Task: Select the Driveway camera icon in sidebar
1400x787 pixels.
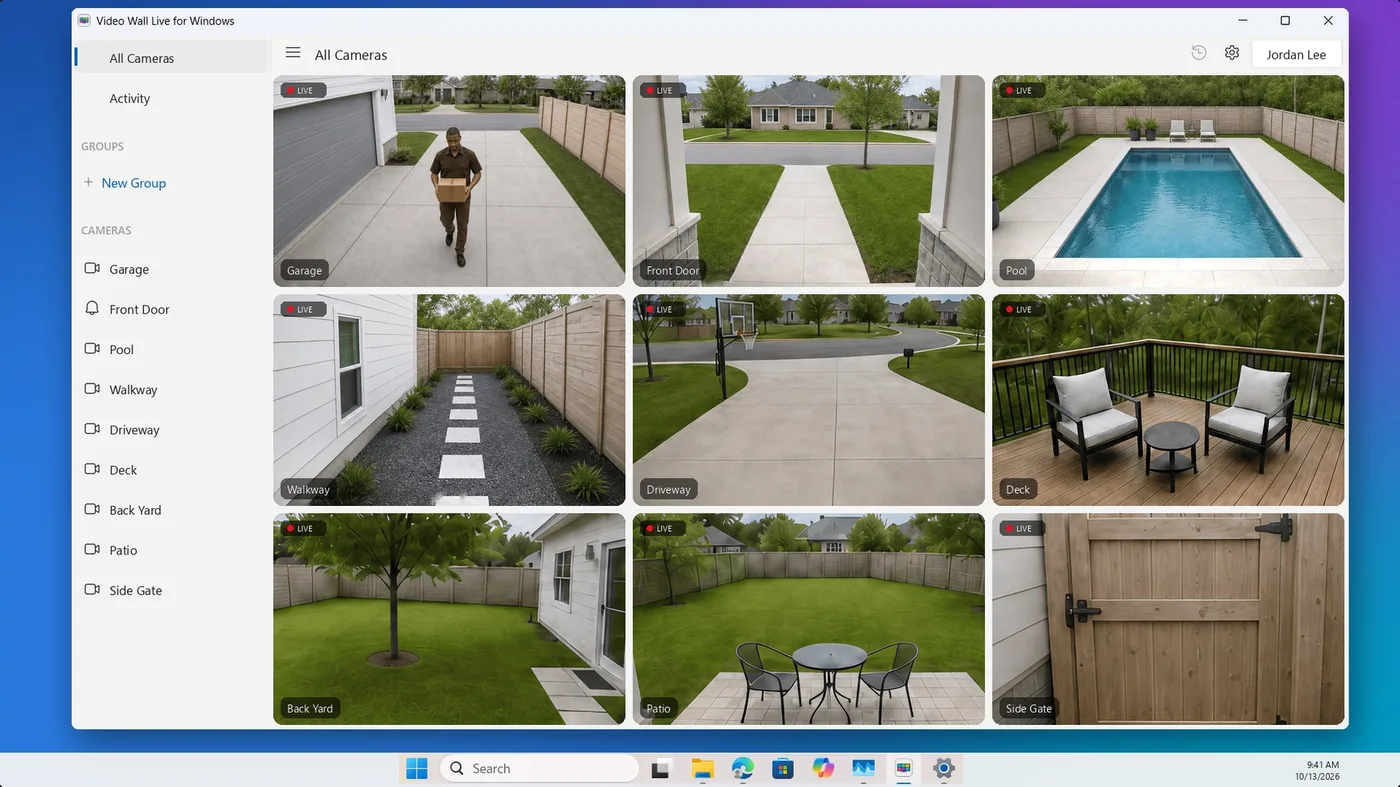Action: [92, 428]
